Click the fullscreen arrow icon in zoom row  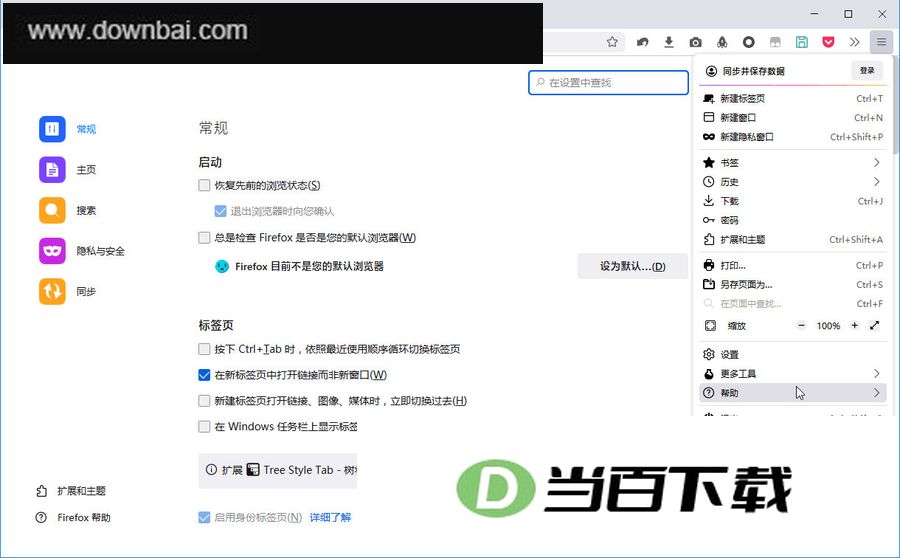click(874, 326)
